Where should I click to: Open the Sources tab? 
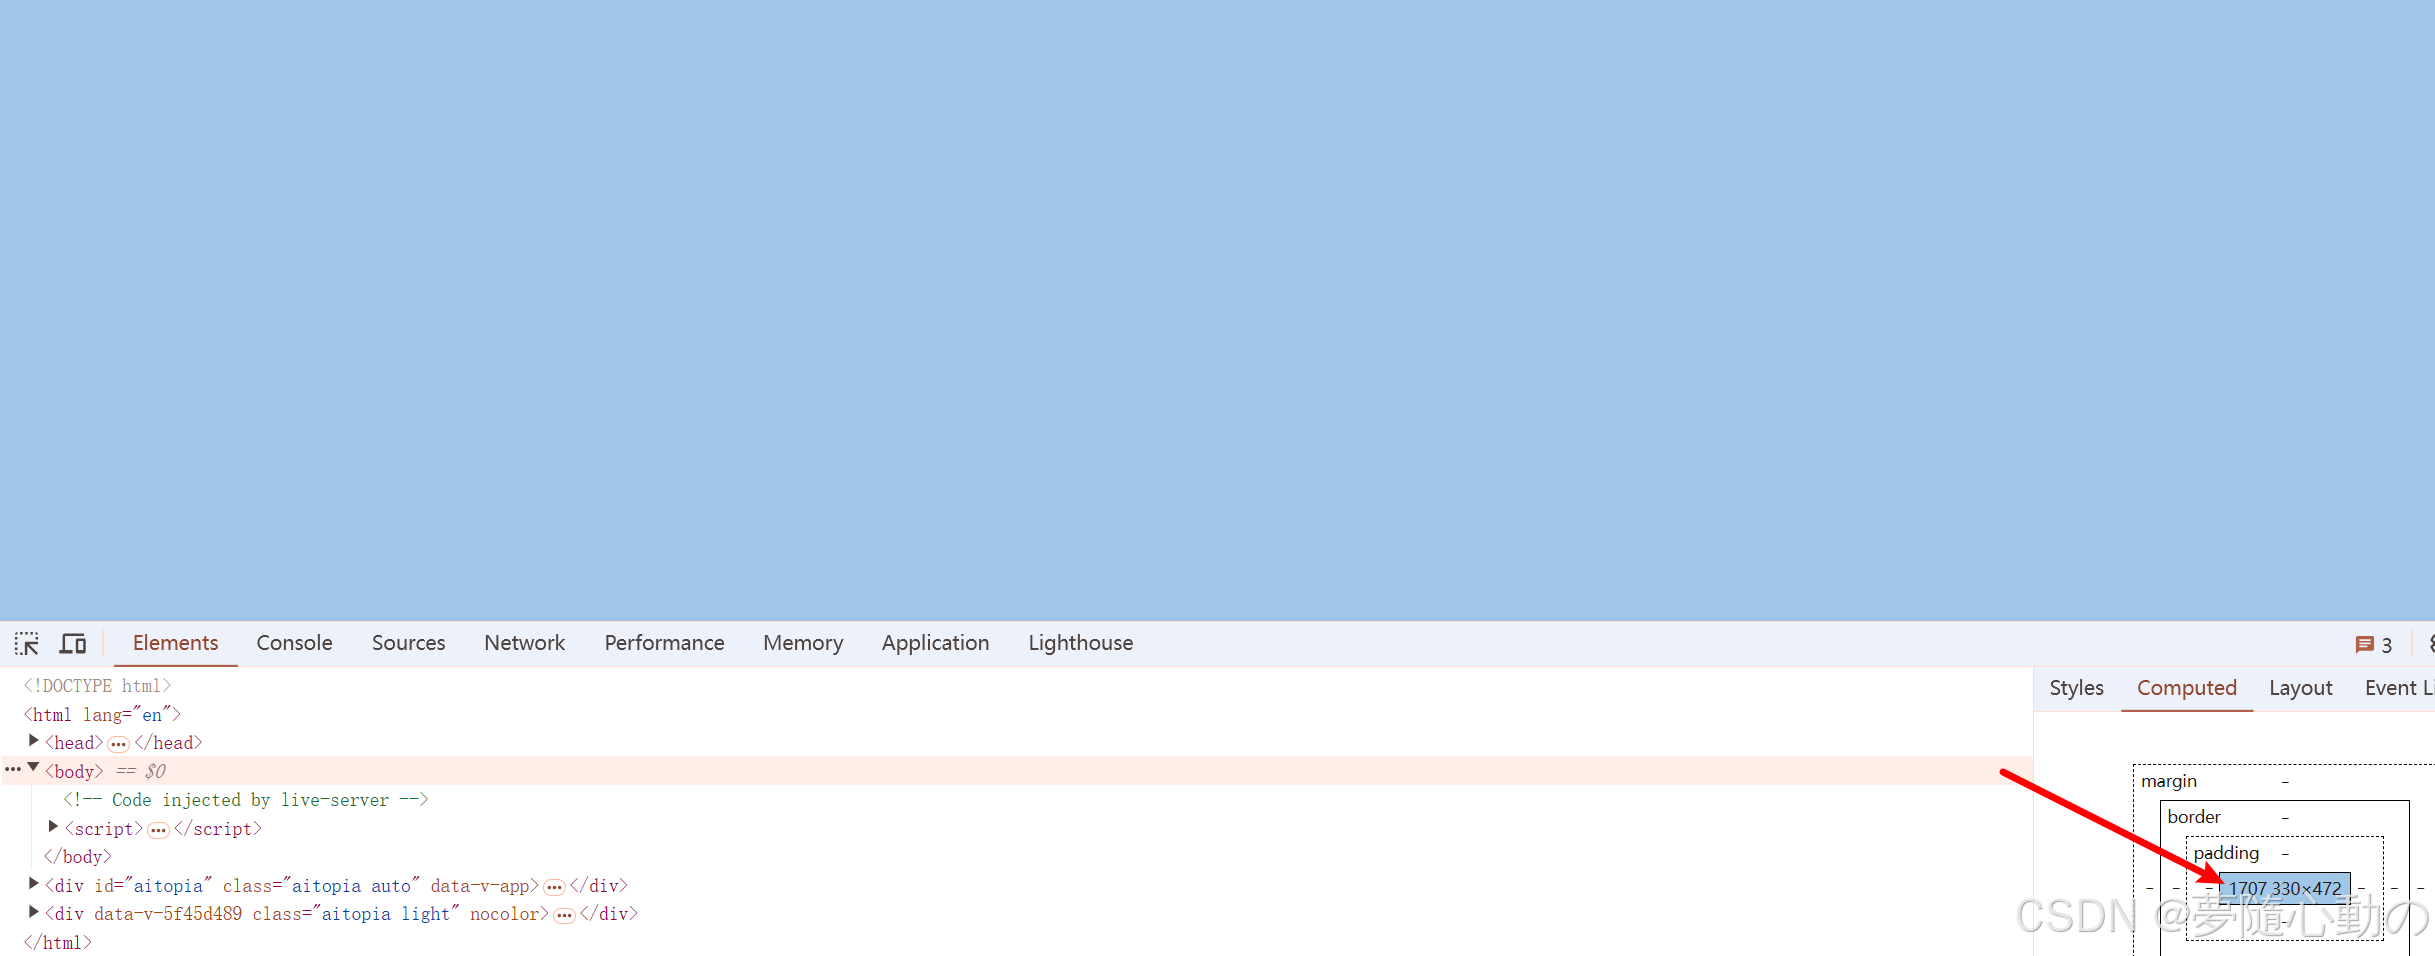pyautogui.click(x=408, y=643)
